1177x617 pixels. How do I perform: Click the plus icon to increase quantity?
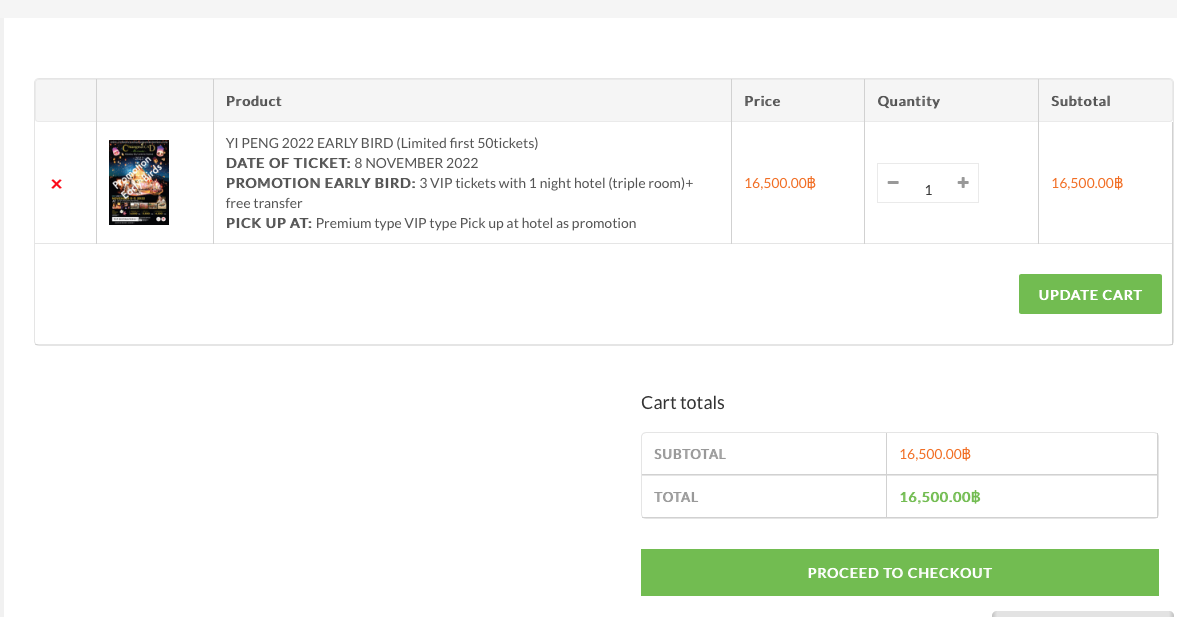coord(962,183)
